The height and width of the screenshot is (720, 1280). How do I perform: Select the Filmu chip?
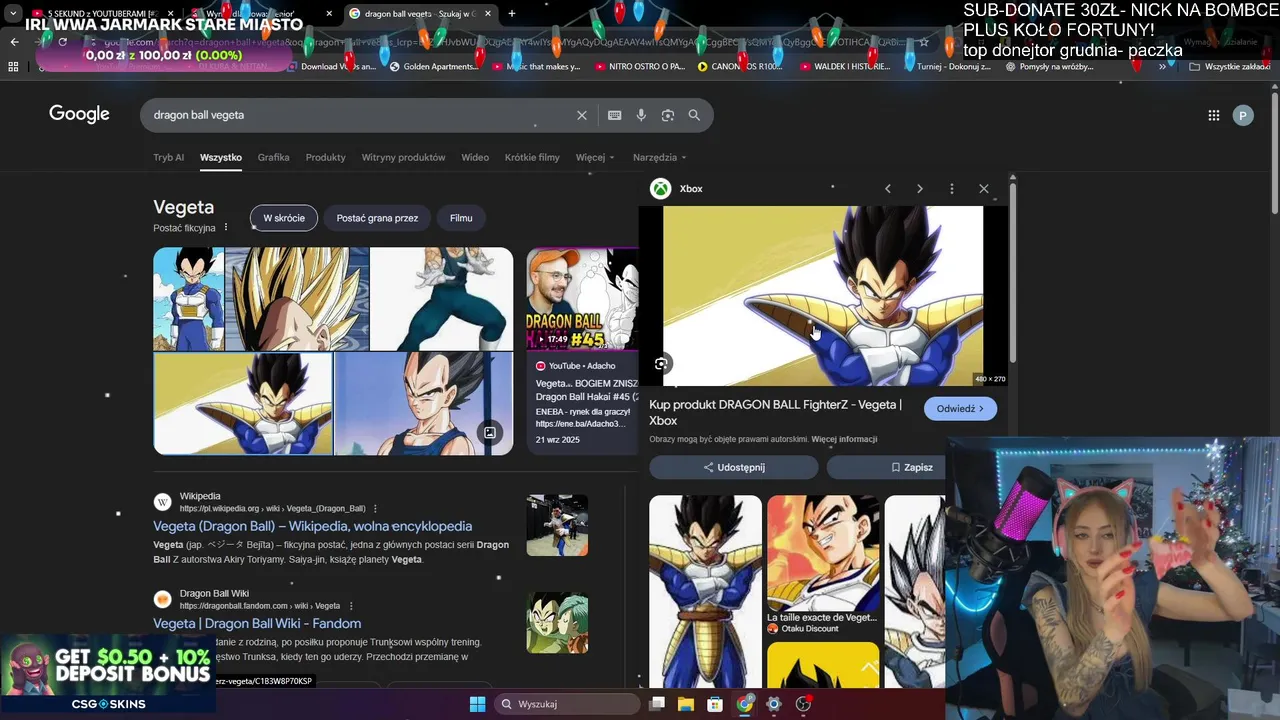[x=461, y=218]
